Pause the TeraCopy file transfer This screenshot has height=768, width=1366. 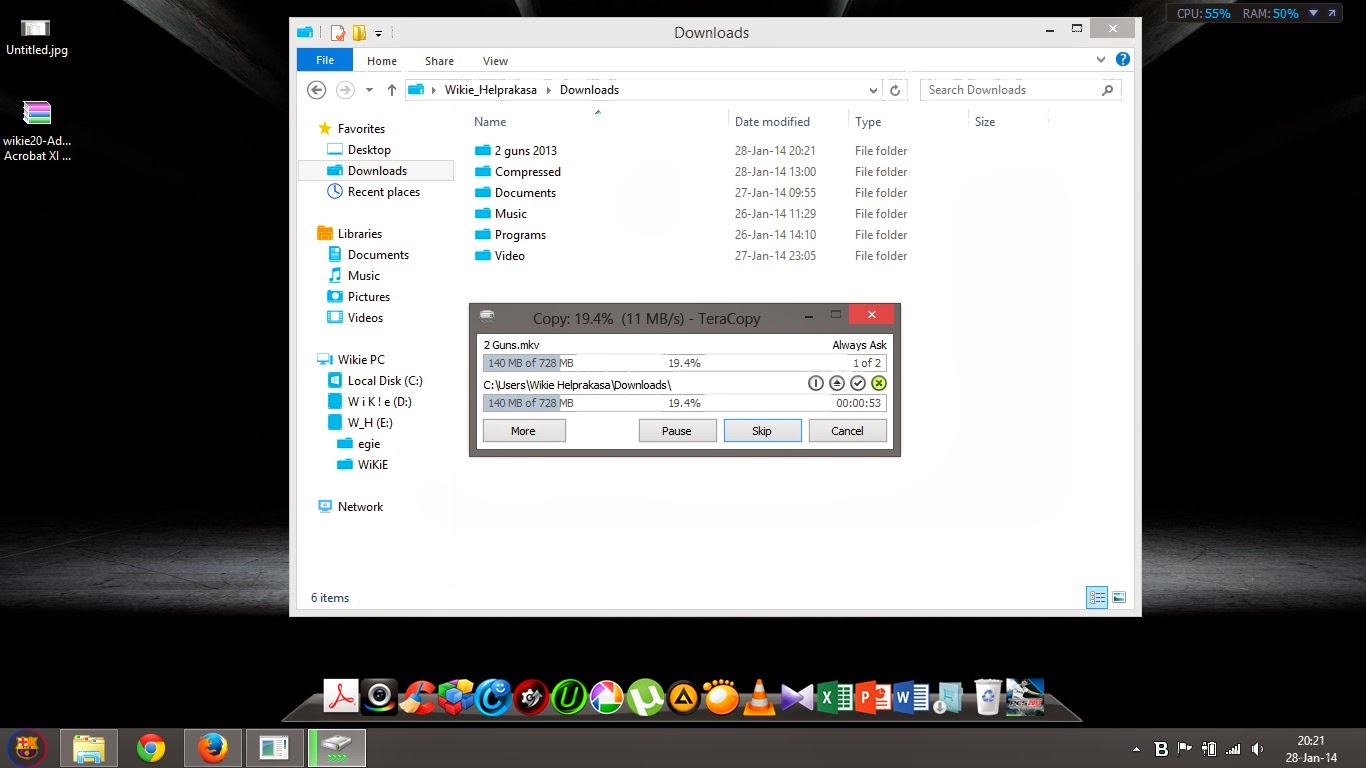[x=677, y=431]
